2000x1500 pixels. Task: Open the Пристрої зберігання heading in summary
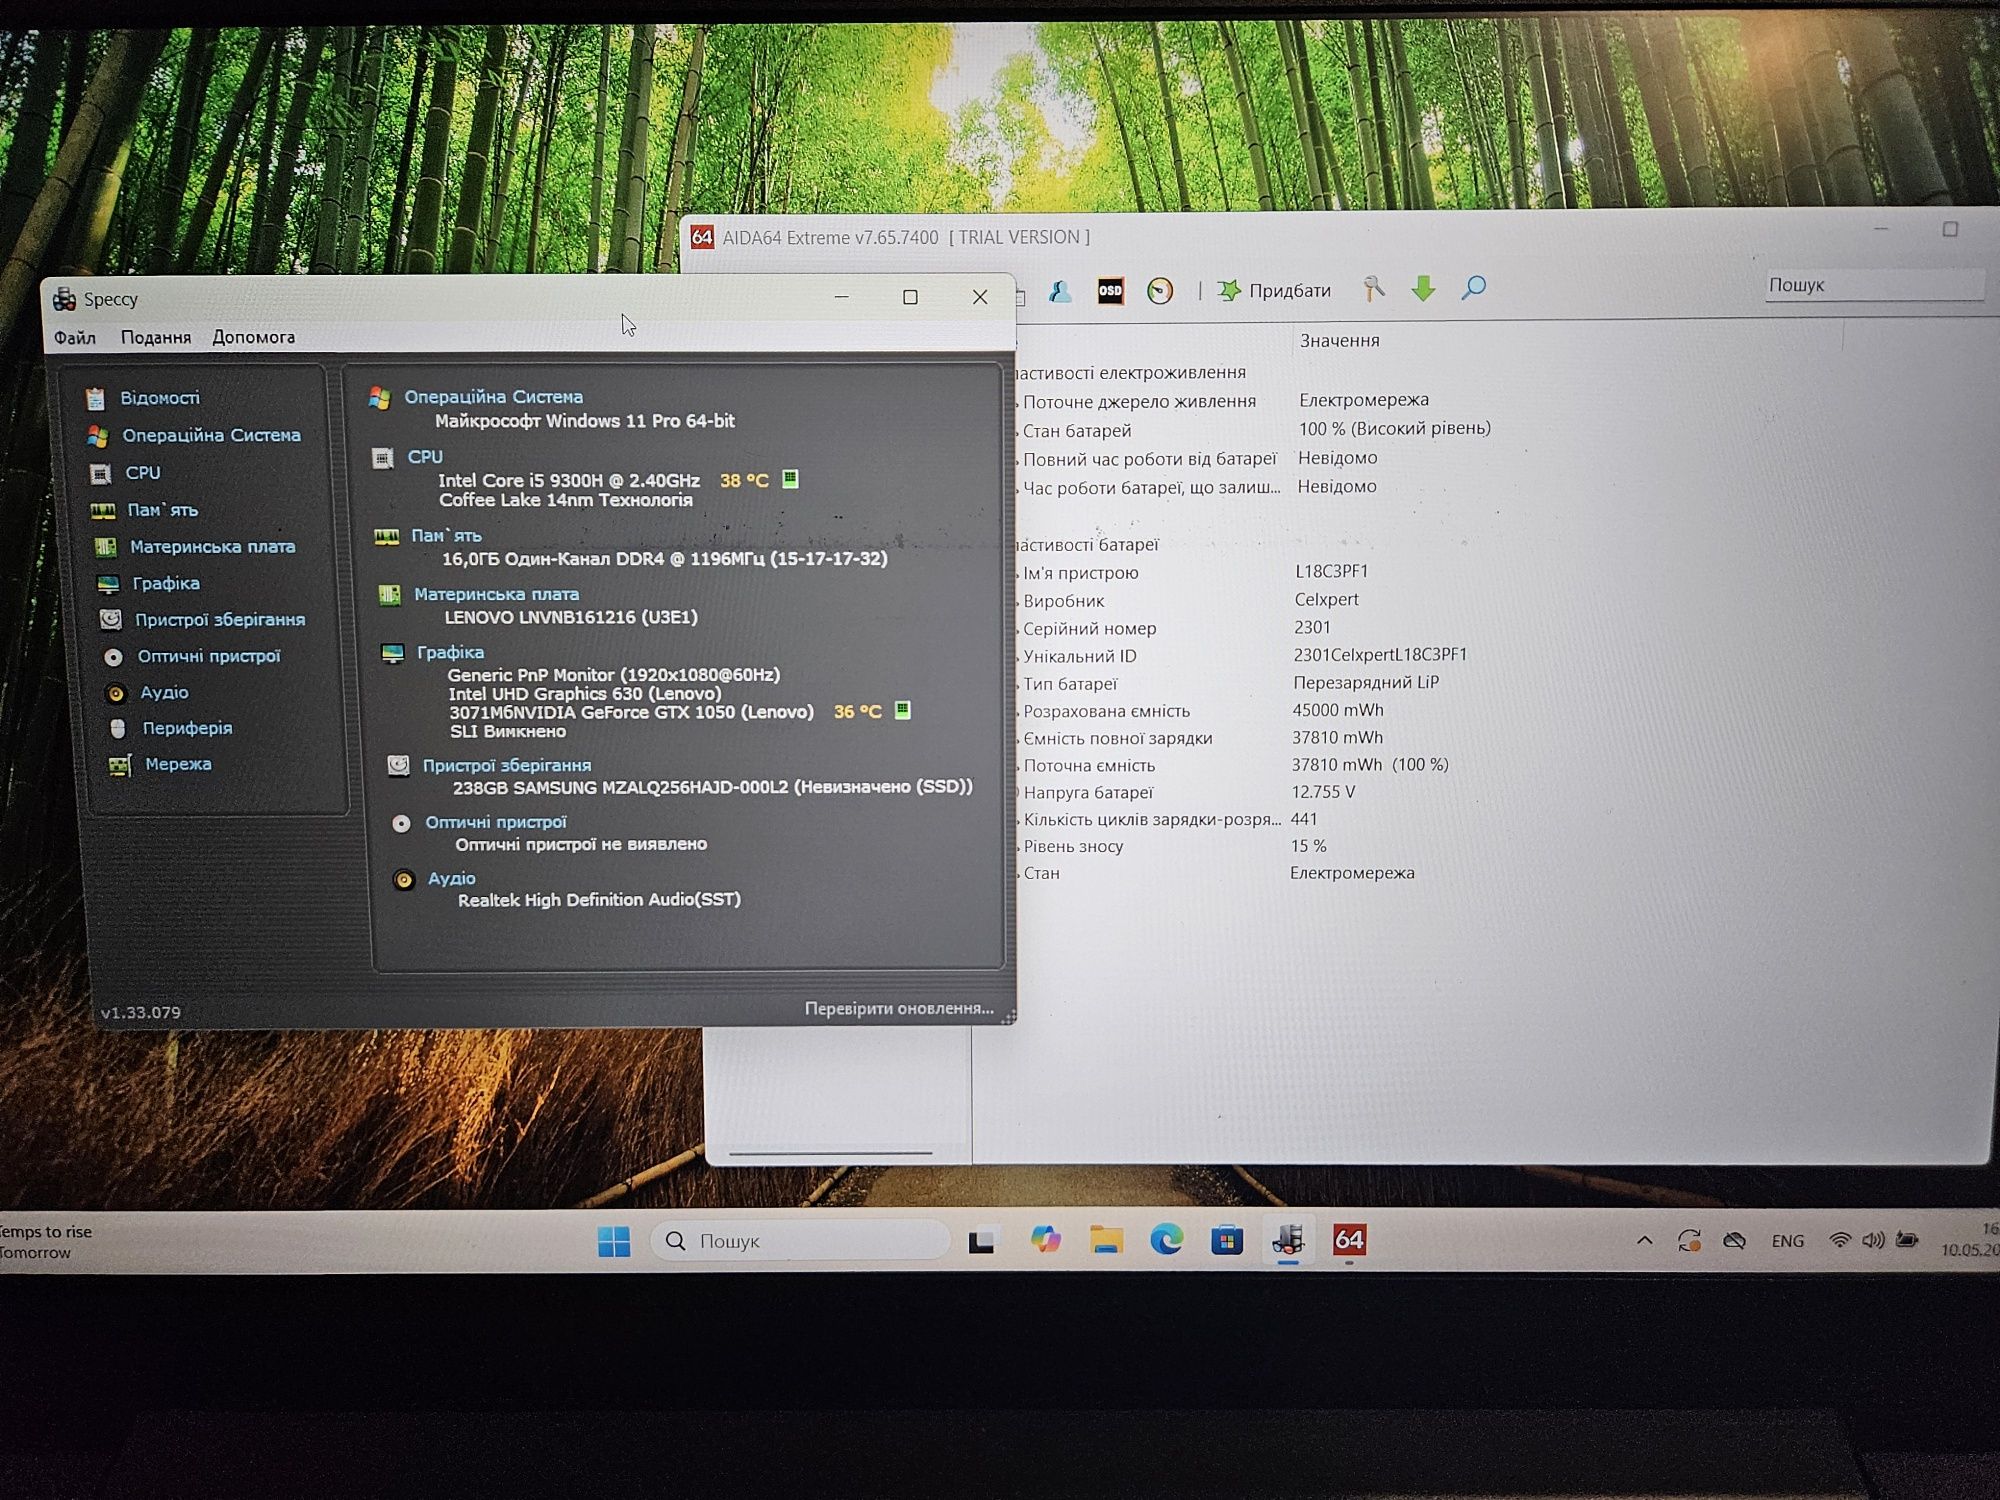507,765
